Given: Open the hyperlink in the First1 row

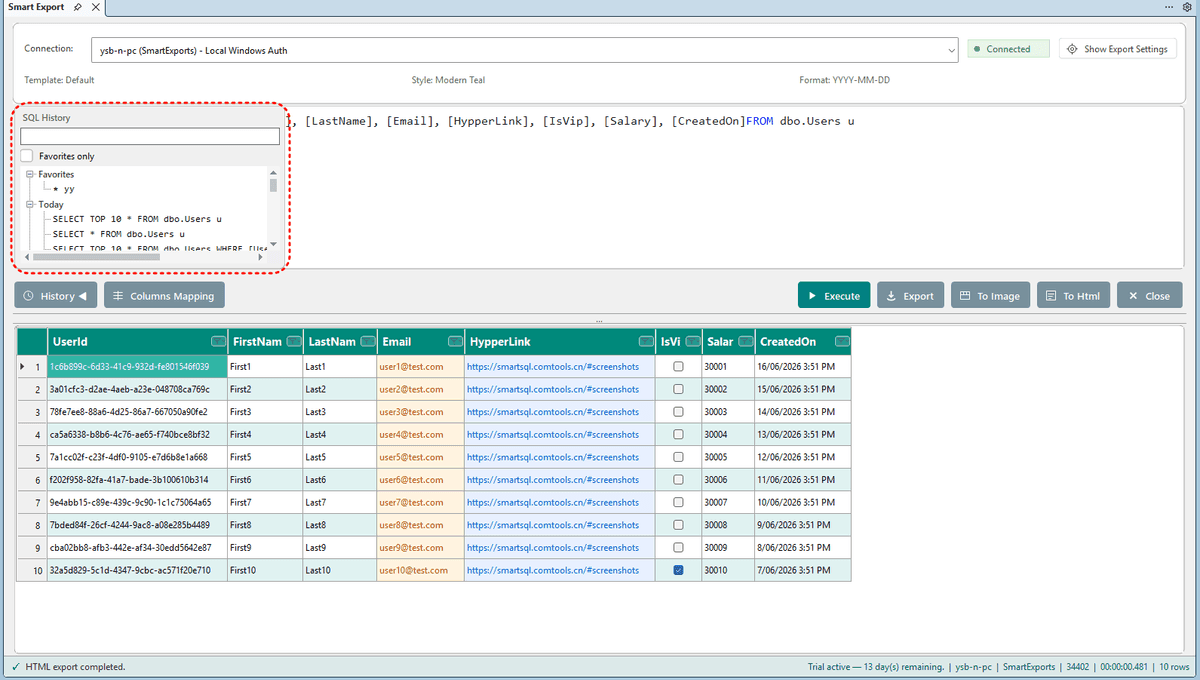Looking at the screenshot, I should [554, 367].
